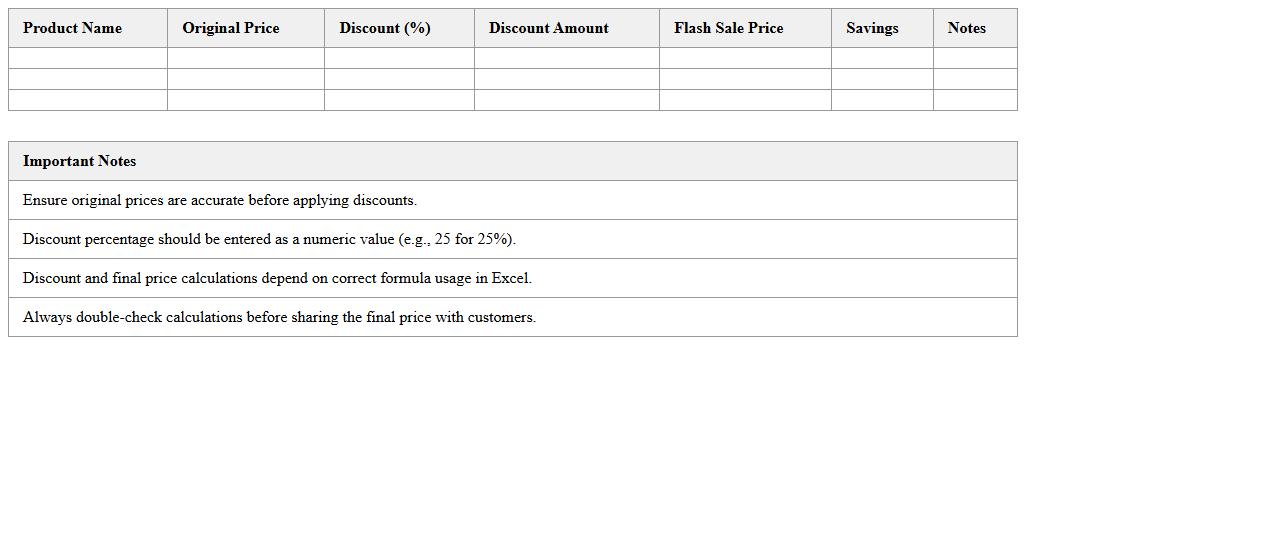Click the Discount (%) header cell
This screenshot has height=550, width=1278.
[400, 28]
